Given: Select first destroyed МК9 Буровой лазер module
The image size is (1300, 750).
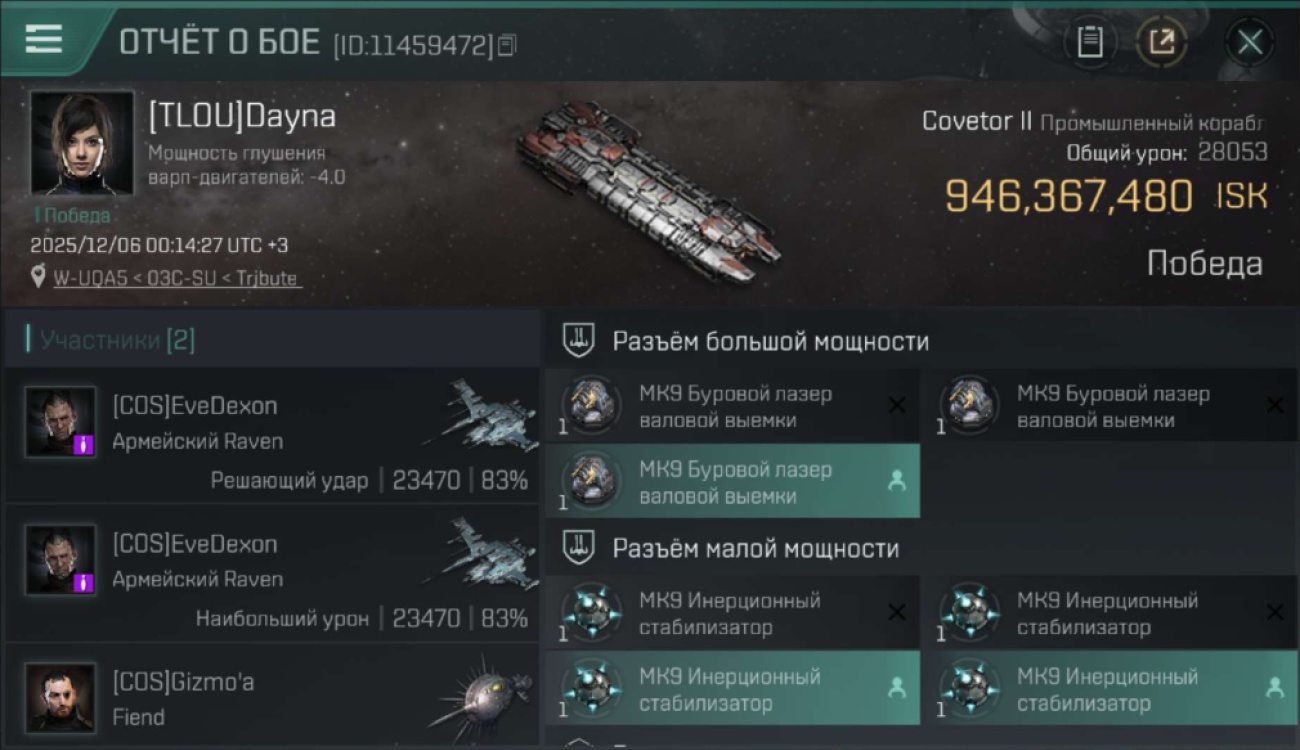Looking at the screenshot, I should tap(732, 406).
